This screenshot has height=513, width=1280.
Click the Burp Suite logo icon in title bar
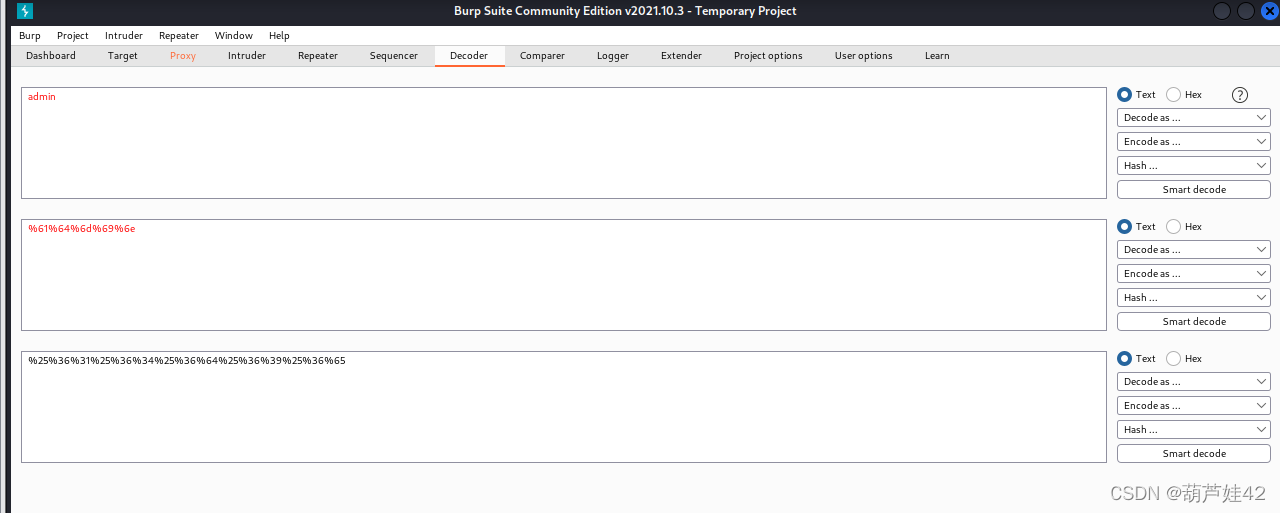26,11
